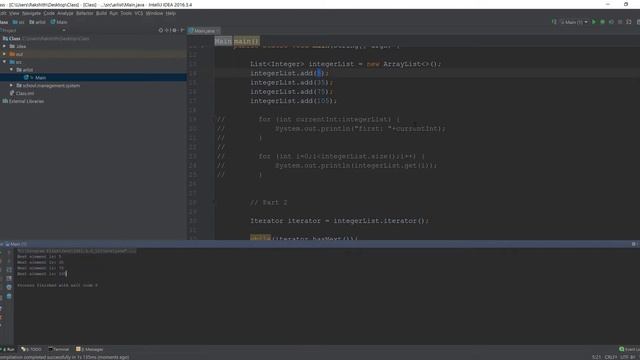
Task: Toggle scroll-to-end icon in Run console
Action: point(9,278)
